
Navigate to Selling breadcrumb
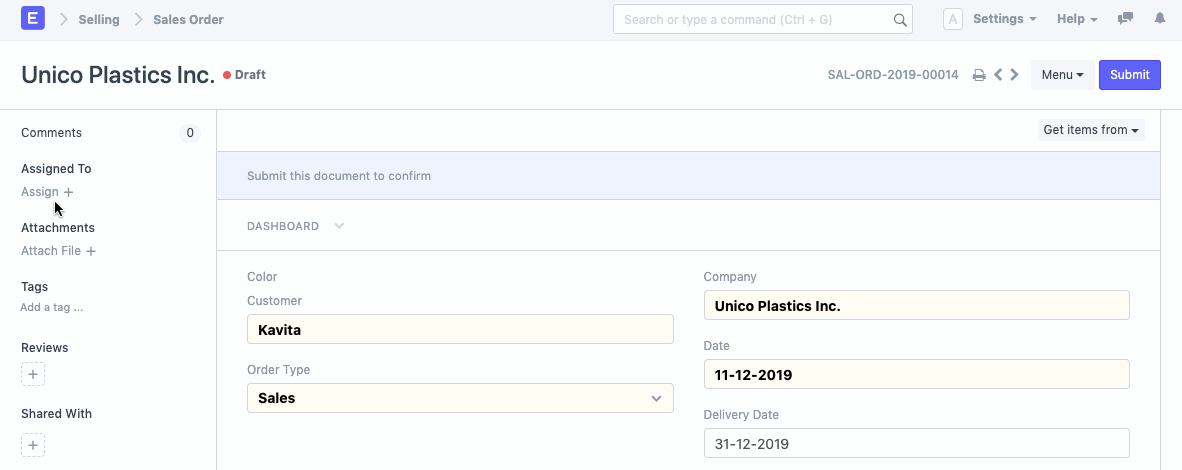pyautogui.click(x=99, y=20)
